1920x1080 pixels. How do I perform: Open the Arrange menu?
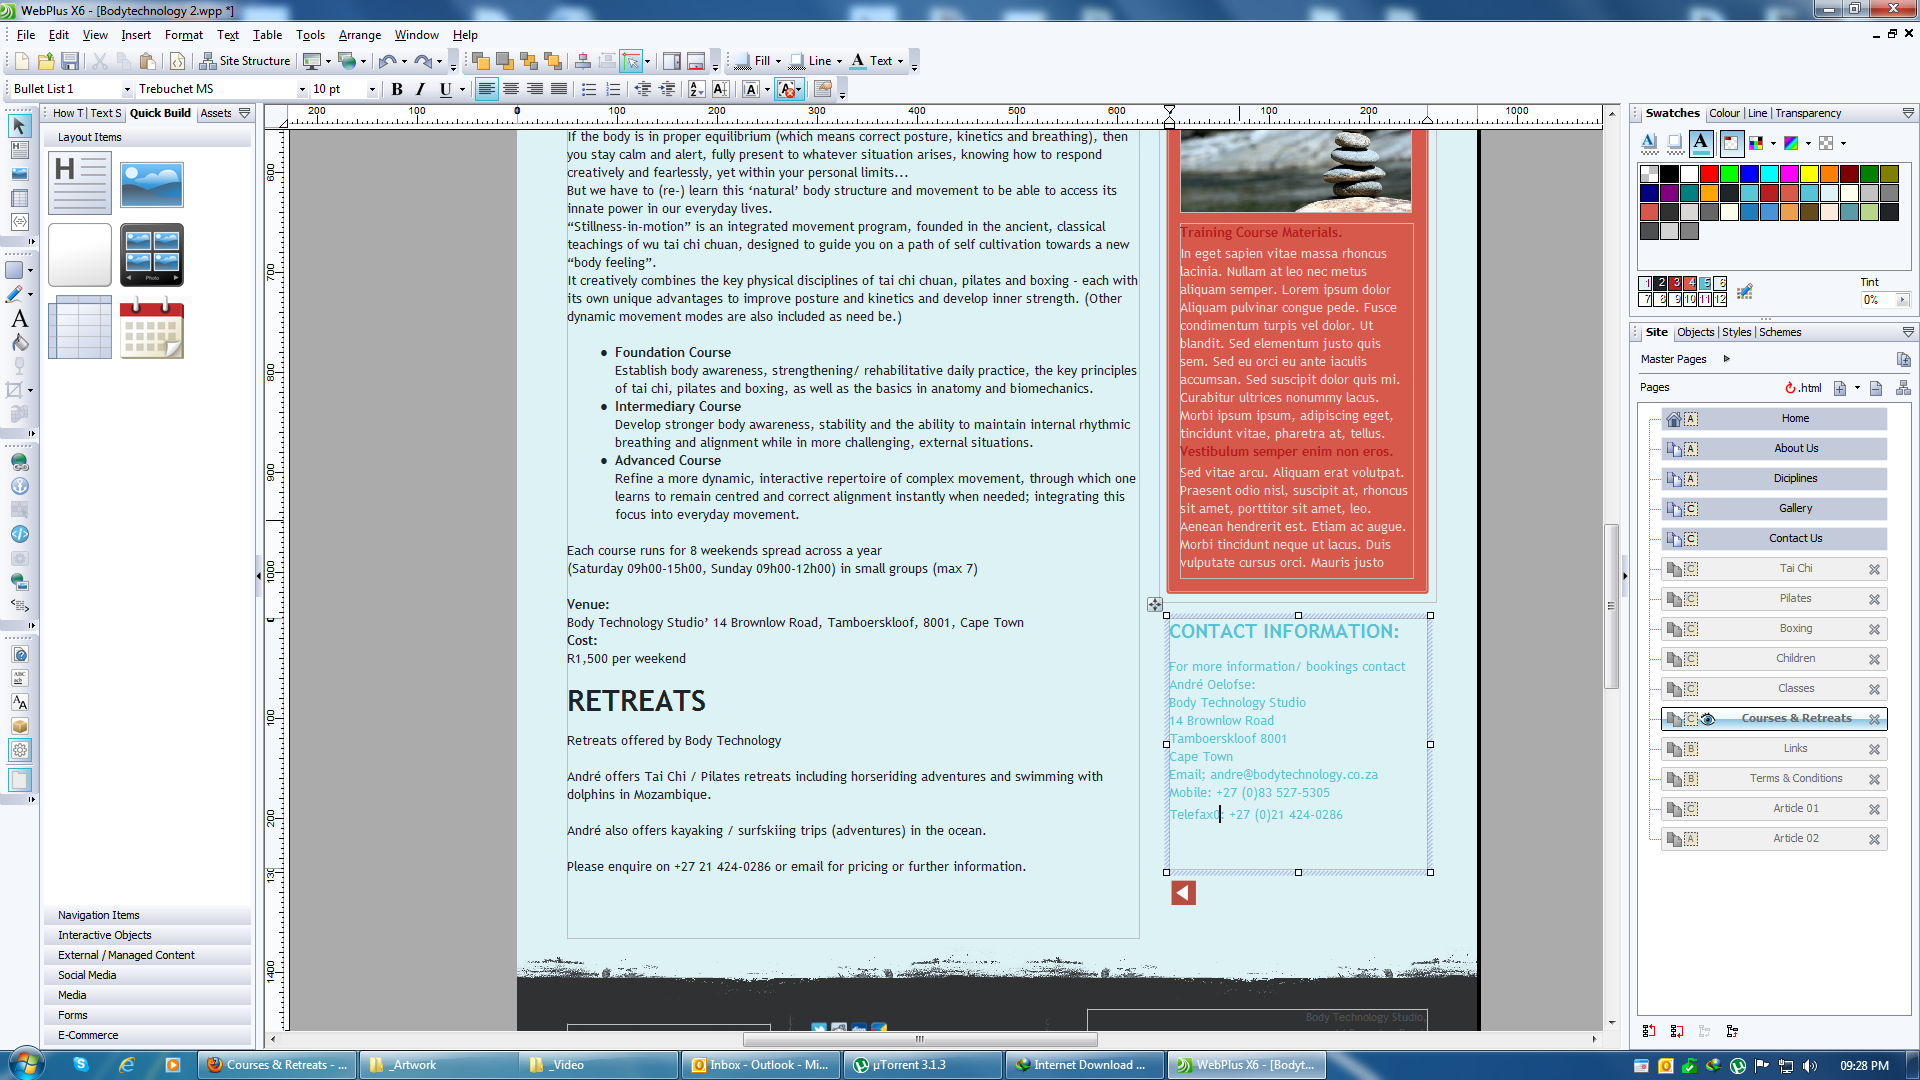coord(359,35)
